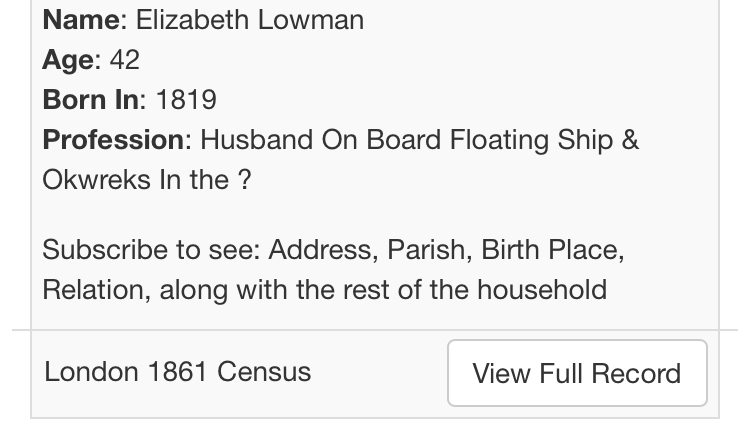Click the age value 42
The height and width of the screenshot is (426, 750).
pyautogui.click(x=125, y=60)
